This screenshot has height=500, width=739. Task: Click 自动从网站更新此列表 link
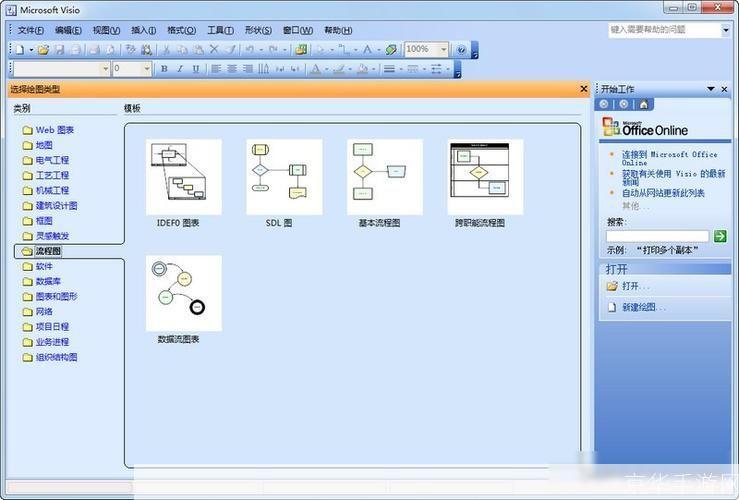point(663,193)
